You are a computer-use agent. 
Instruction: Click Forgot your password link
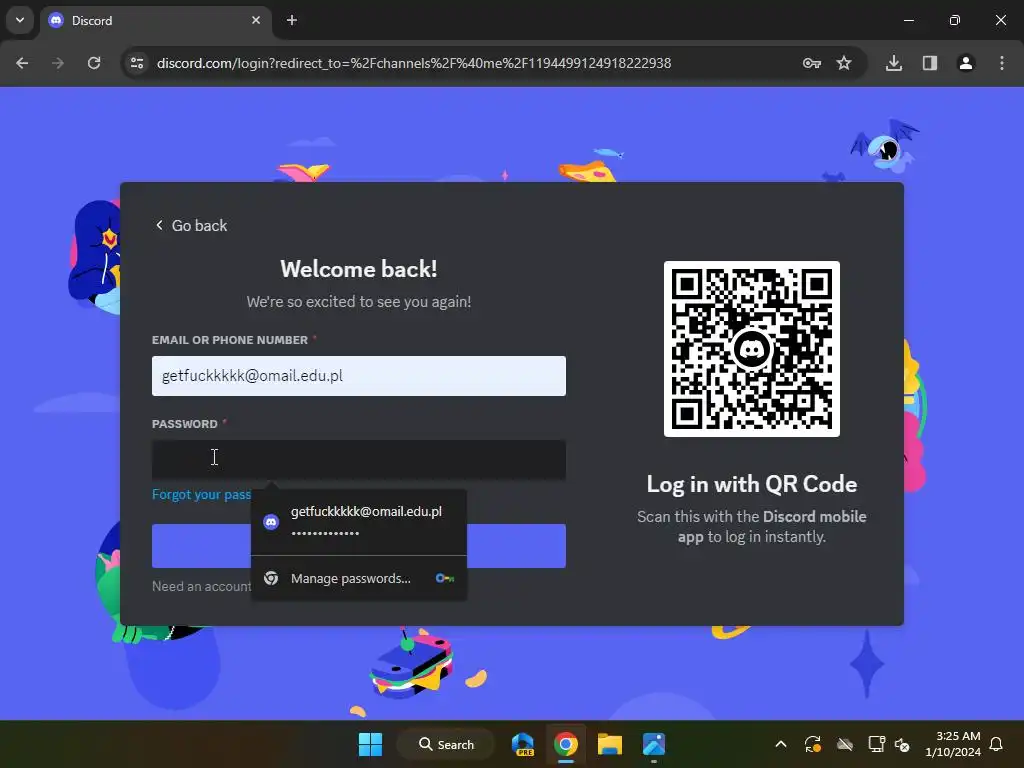(201, 494)
